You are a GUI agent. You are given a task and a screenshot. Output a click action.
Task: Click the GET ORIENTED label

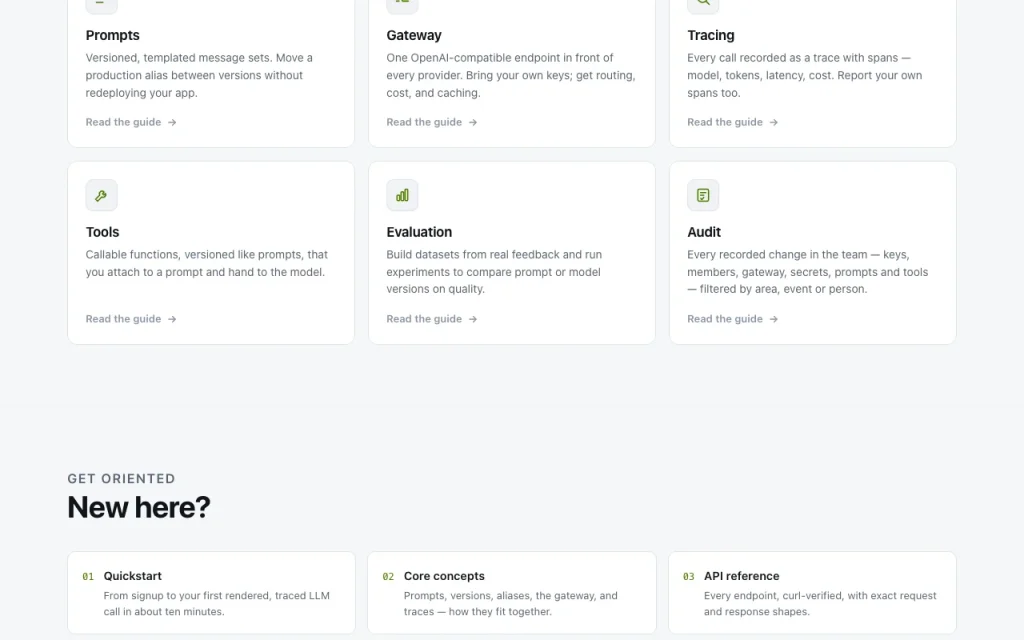pos(121,479)
